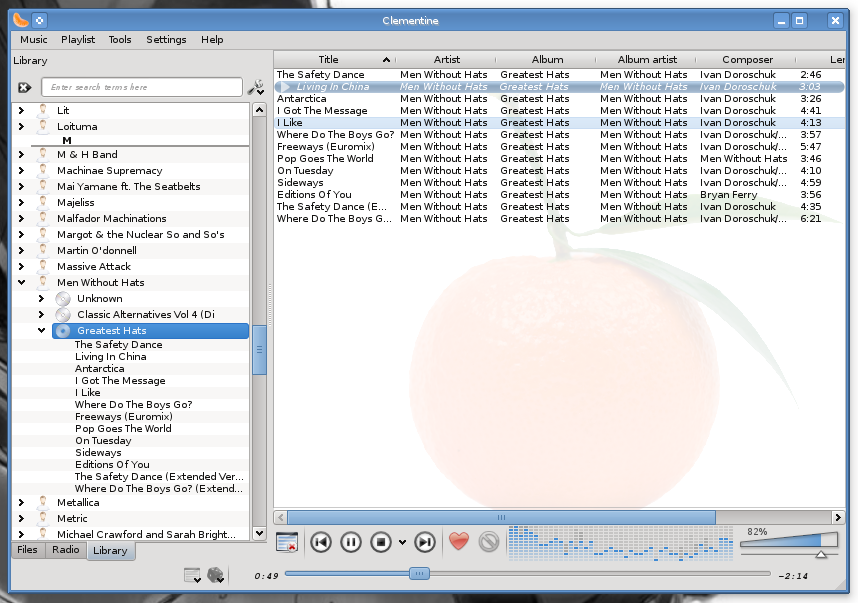
Task: Open the repeat mode icon menu
Action: click(193, 576)
